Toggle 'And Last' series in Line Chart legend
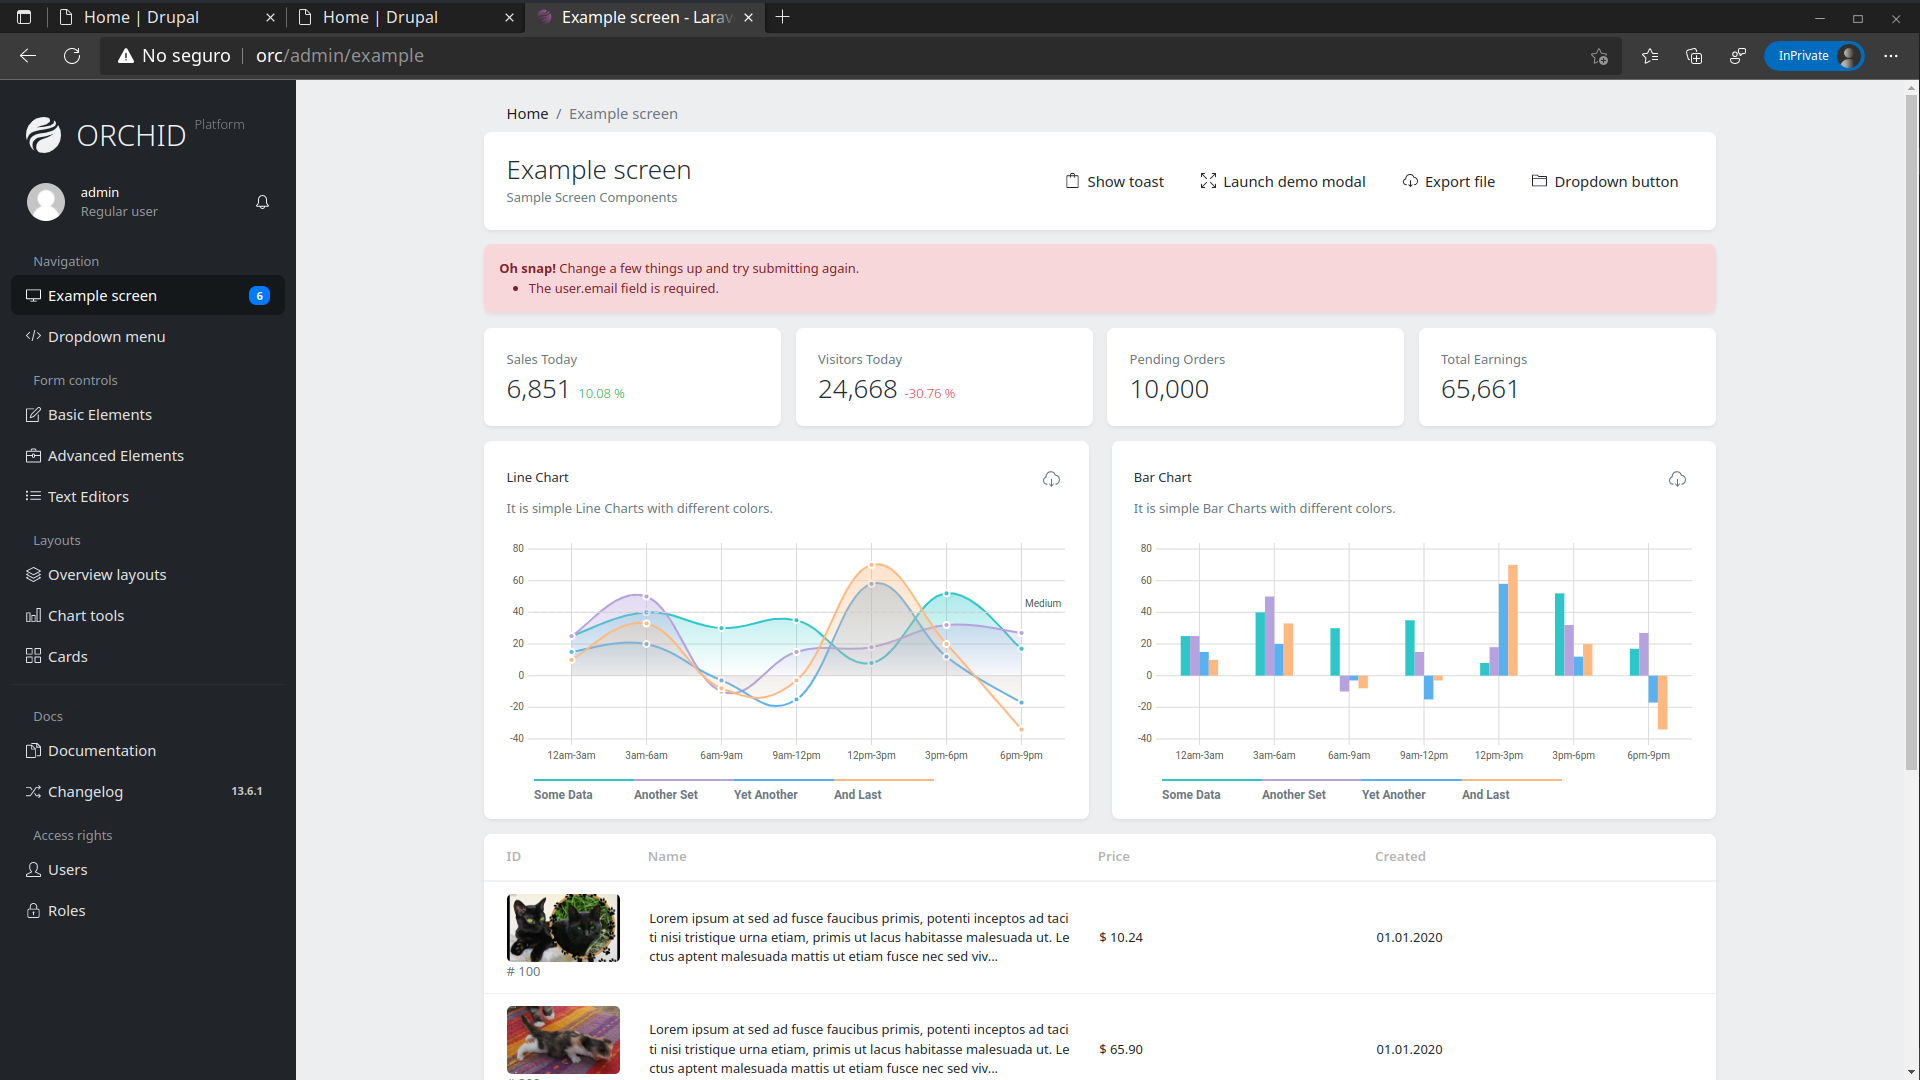The height and width of the screenshot is (1080, 1920). click(x=857, y=794)
